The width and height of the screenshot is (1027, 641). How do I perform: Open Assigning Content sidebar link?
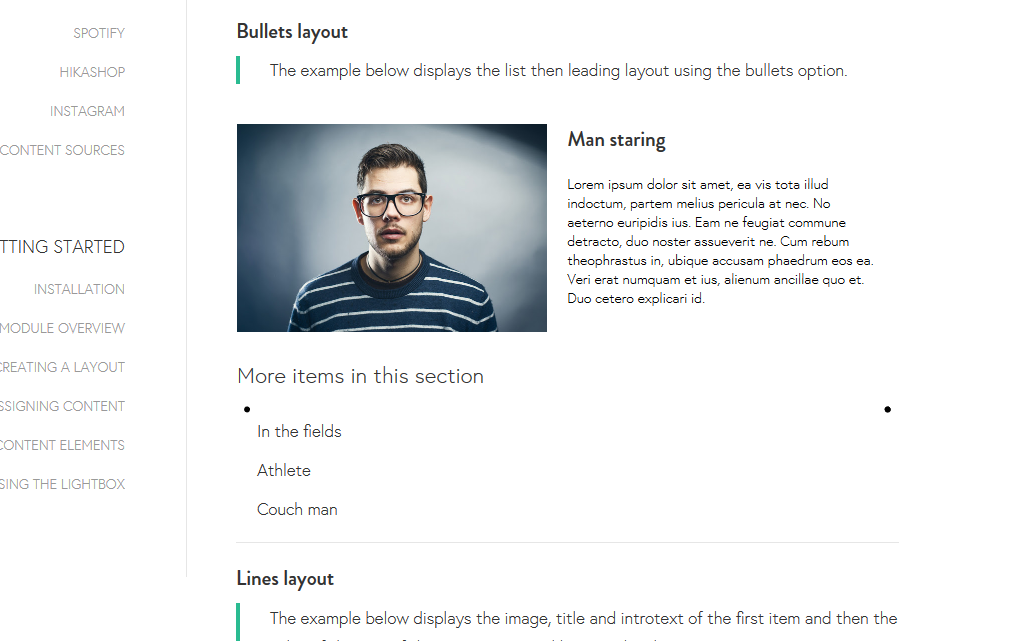(x=62, y=407)
